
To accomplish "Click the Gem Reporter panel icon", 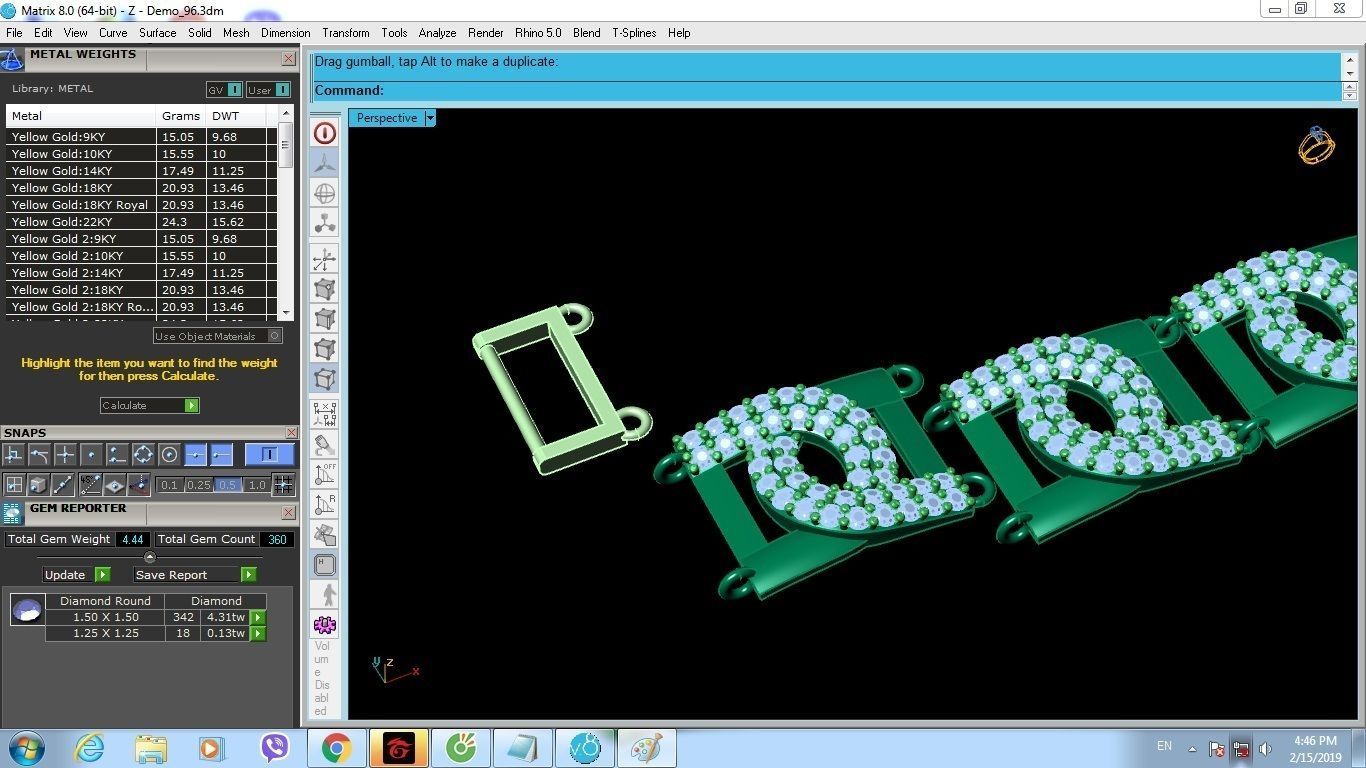I will point(12,513).
